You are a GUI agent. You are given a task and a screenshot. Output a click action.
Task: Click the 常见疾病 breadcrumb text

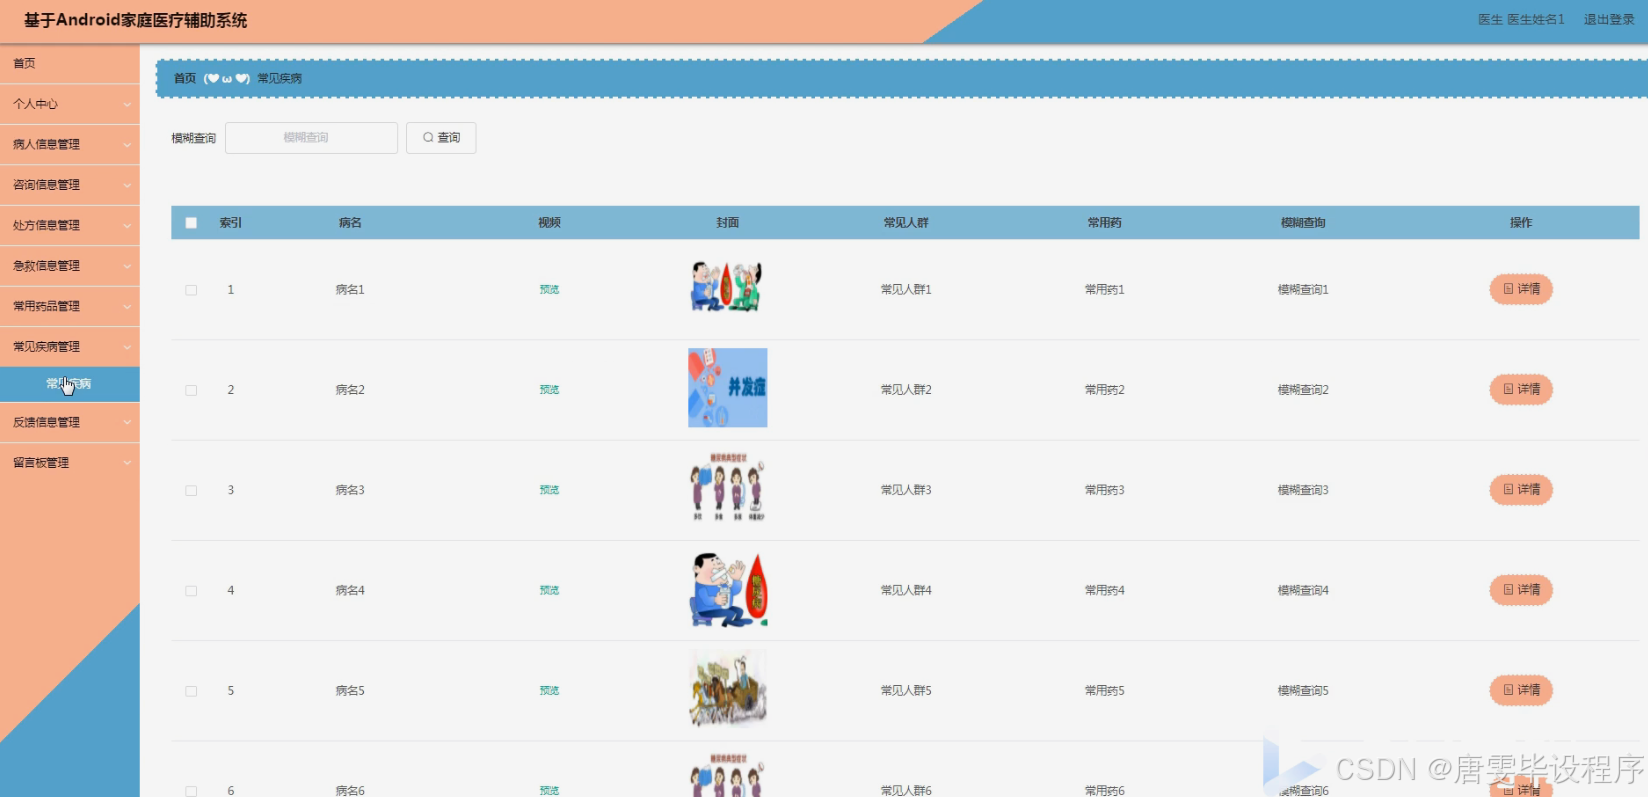pyautogui.click(x=280, y=78)
